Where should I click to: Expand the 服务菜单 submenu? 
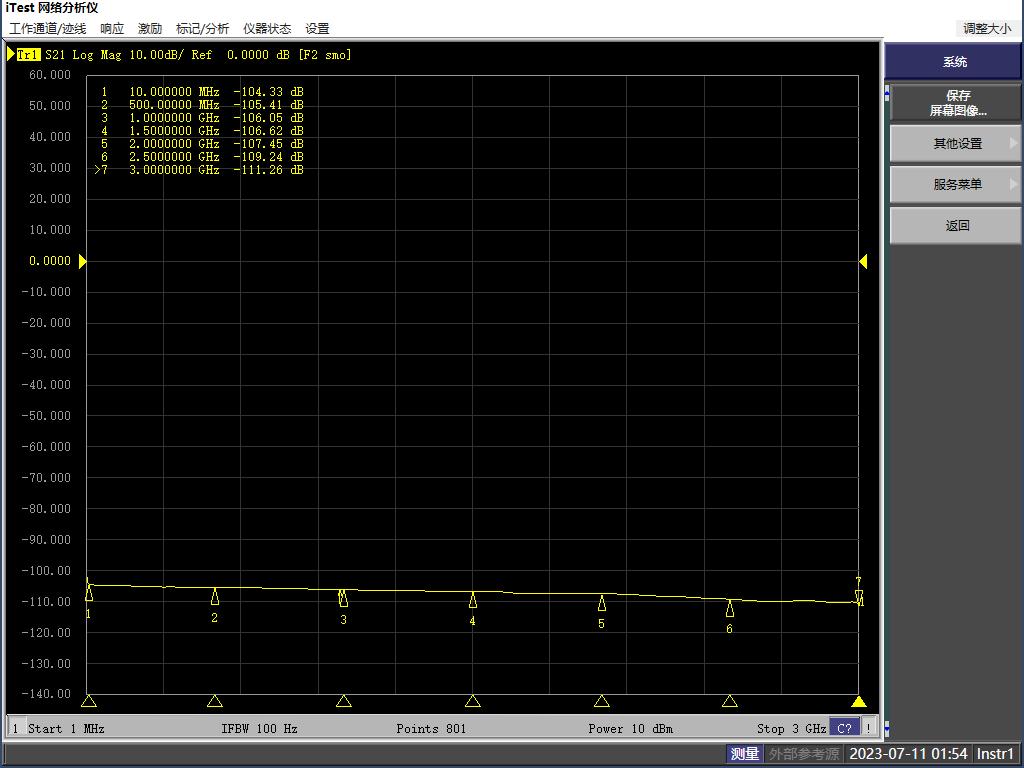click(x=957, y=185)
